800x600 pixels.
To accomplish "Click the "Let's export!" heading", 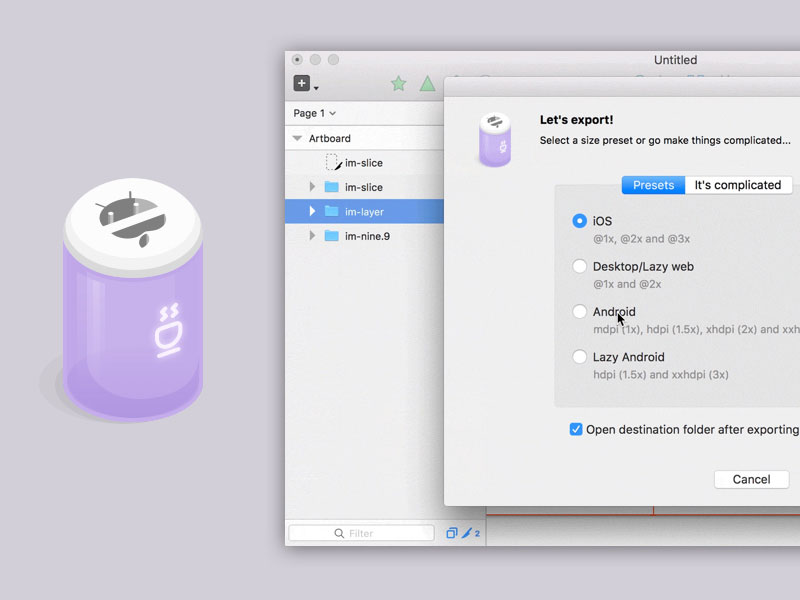I will click(x=577, y=120).
